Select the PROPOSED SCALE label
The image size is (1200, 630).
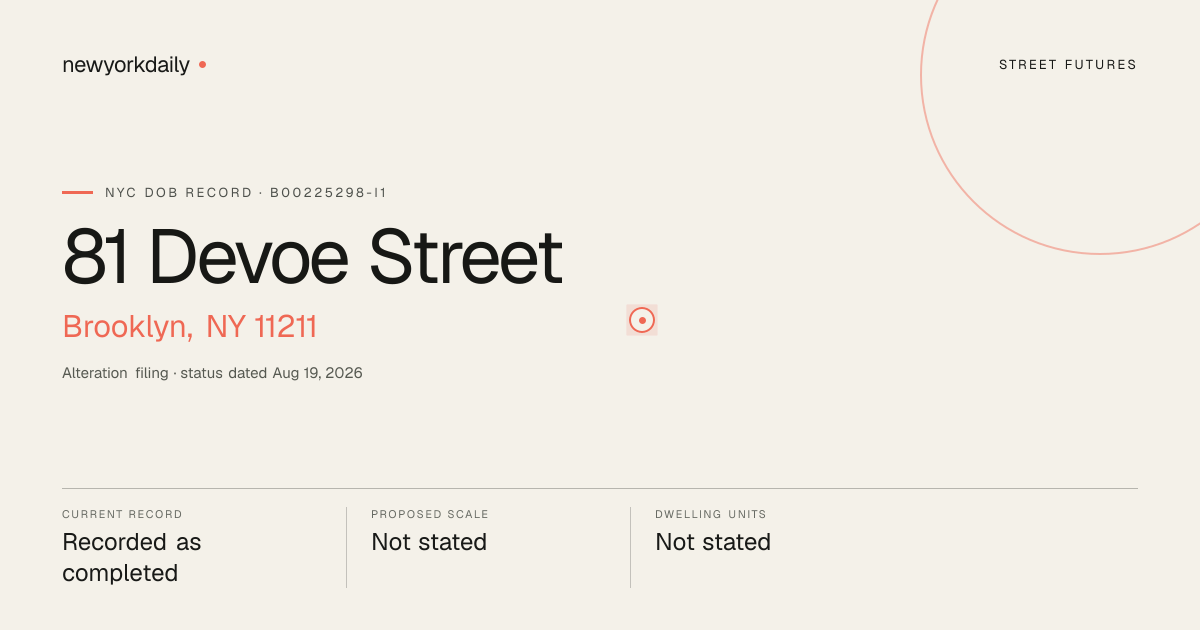click(x=430, y=514)
